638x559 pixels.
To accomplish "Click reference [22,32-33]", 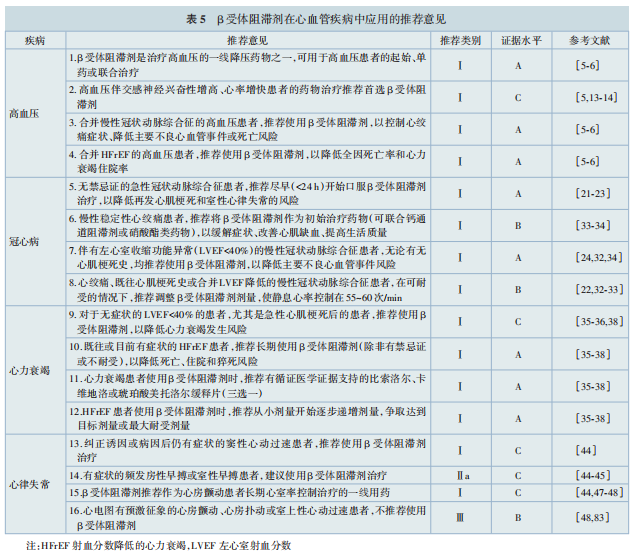I will [x=599, y=290].
